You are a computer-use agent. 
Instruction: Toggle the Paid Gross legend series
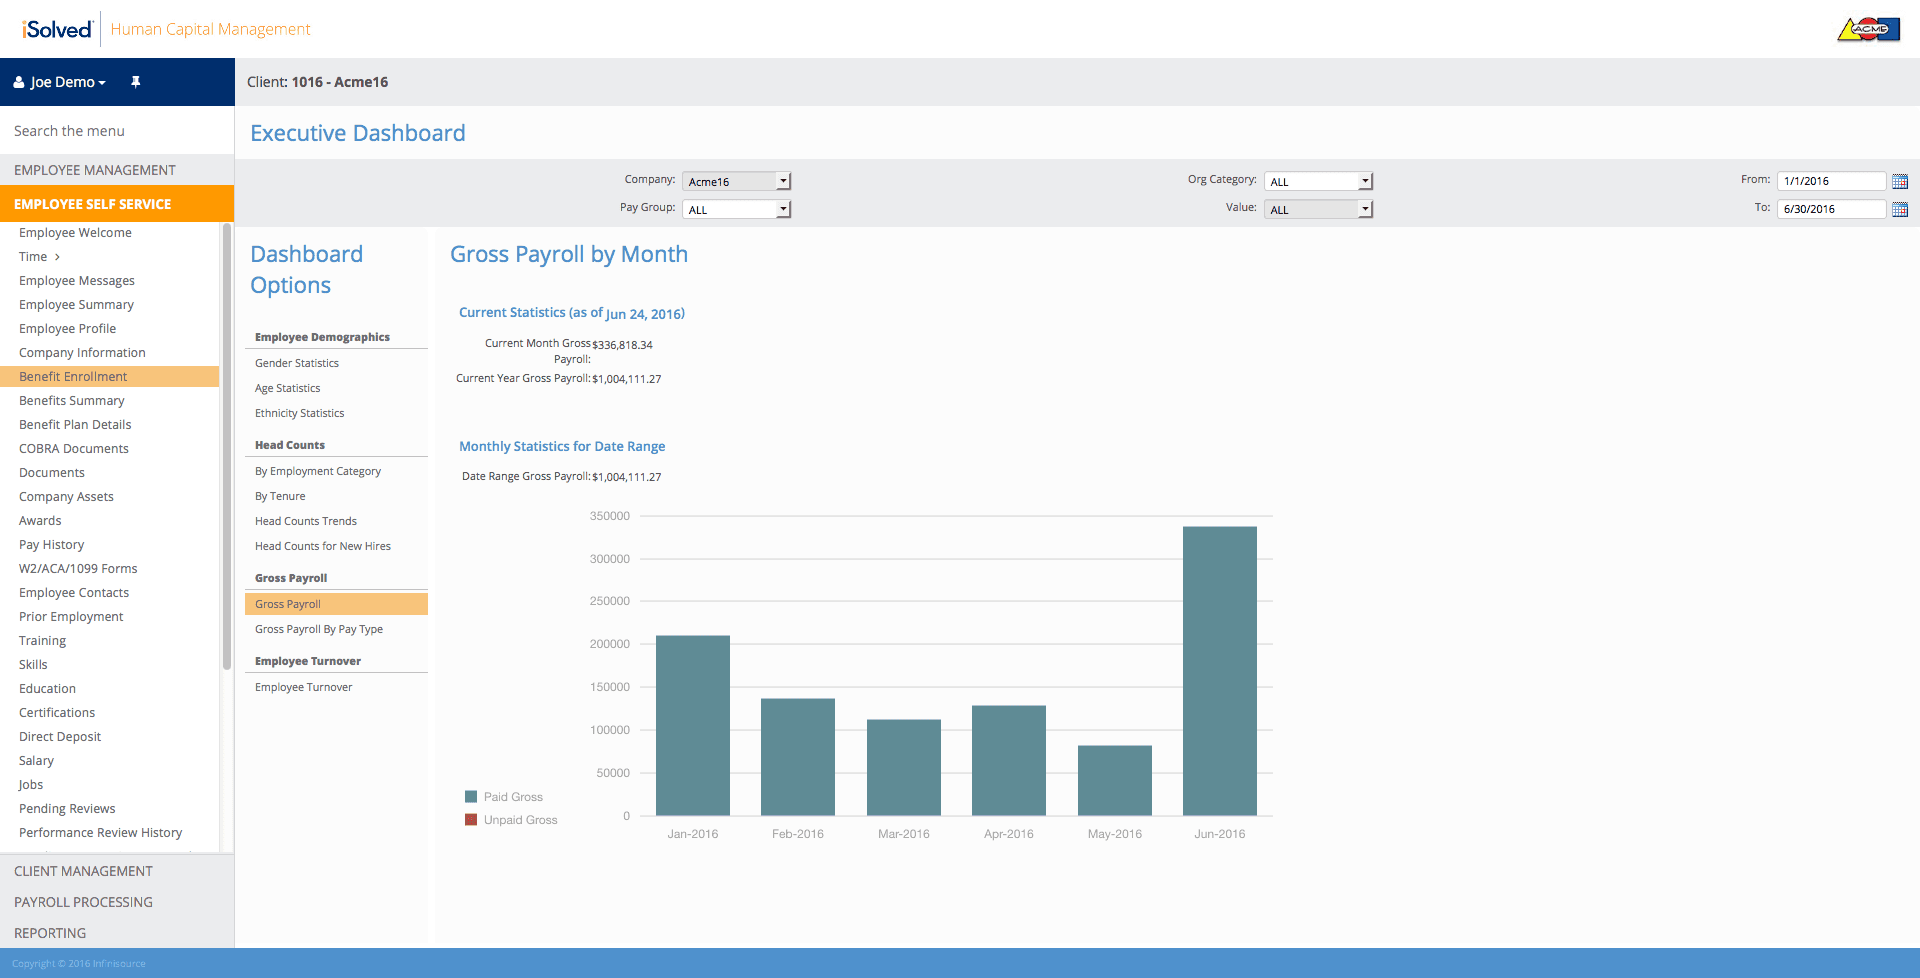coord(504,797)
